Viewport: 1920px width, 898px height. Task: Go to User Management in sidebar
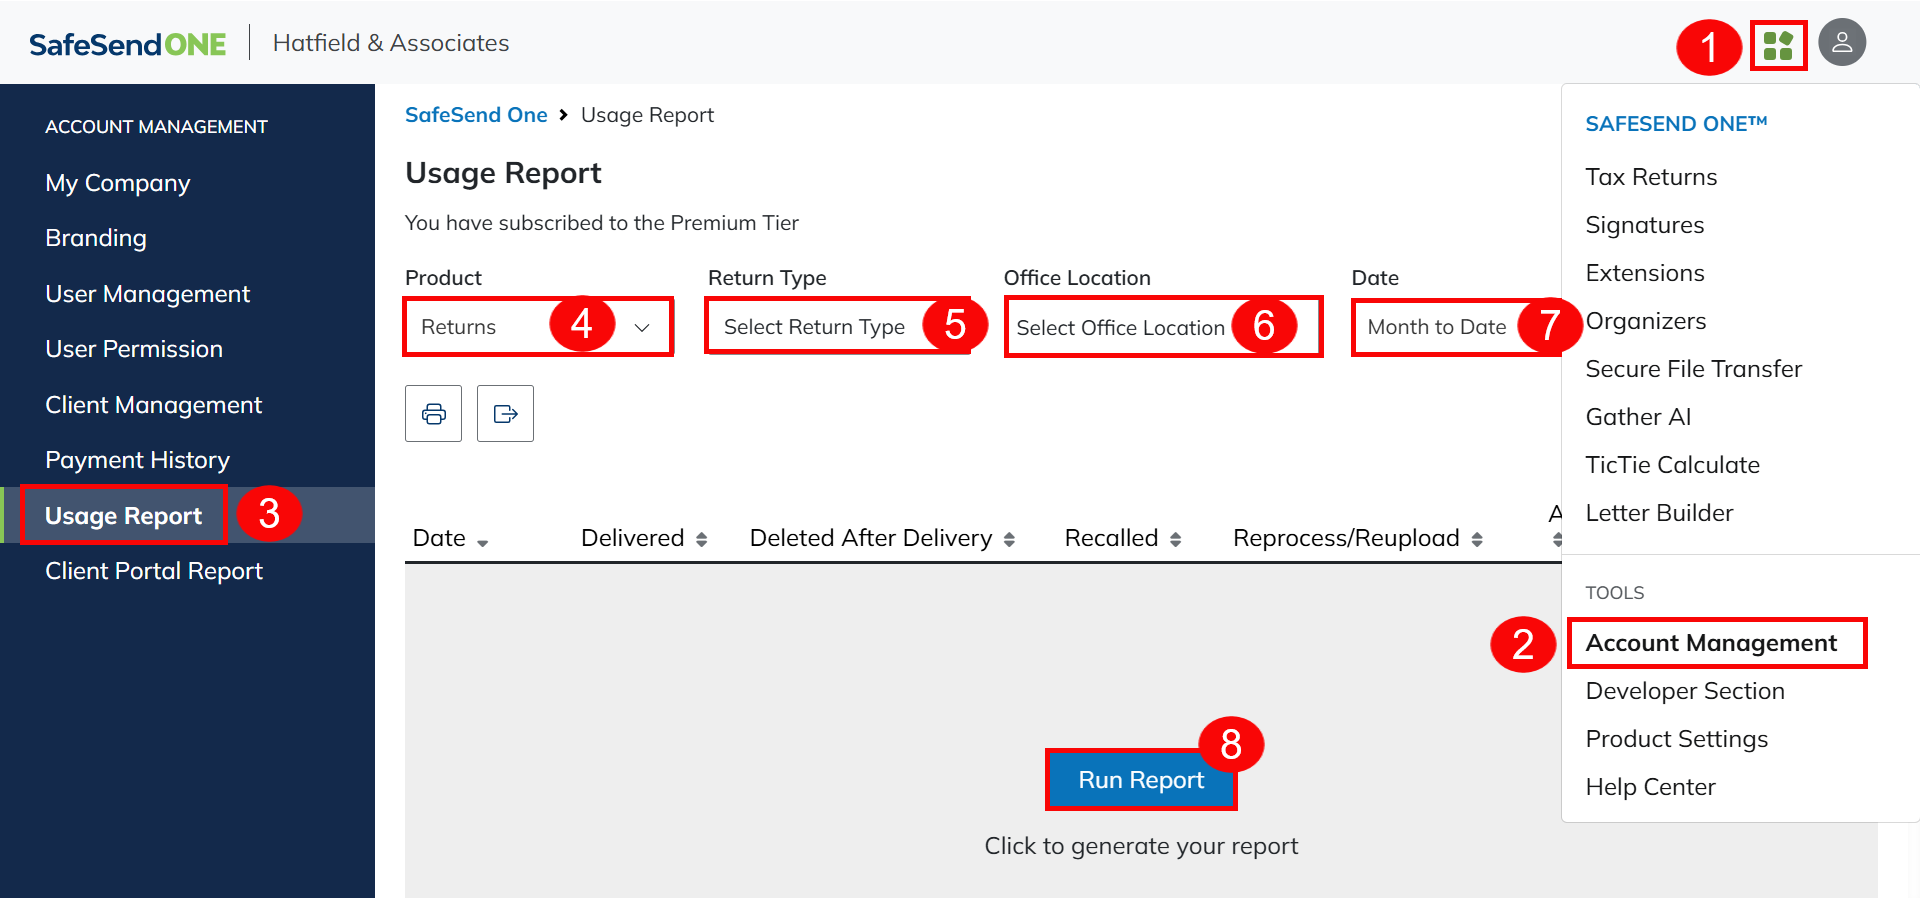coord(147,294)
